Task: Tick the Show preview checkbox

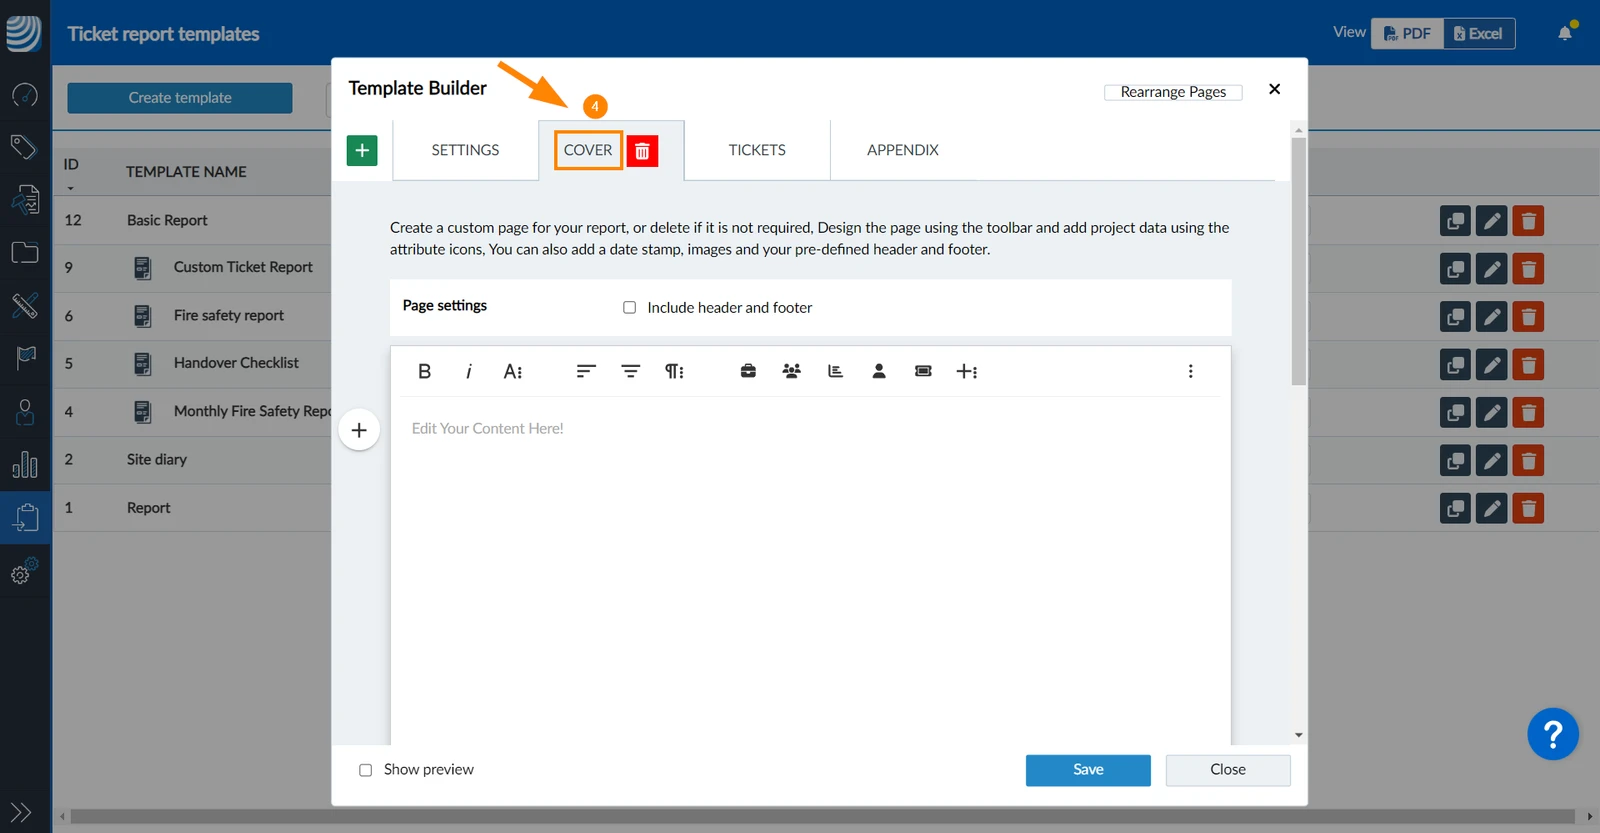Action: [x=366, y=770]
